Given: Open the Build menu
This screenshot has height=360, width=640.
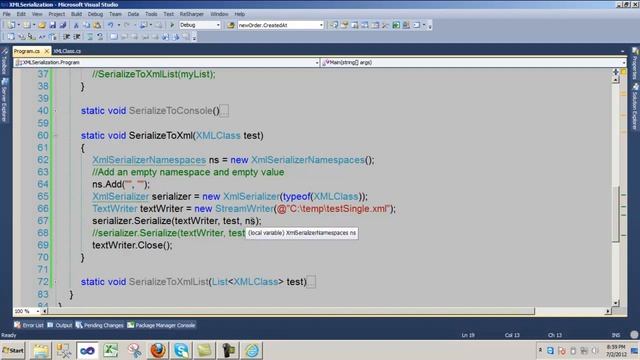Looking at the screenshot, I should 76,14.
